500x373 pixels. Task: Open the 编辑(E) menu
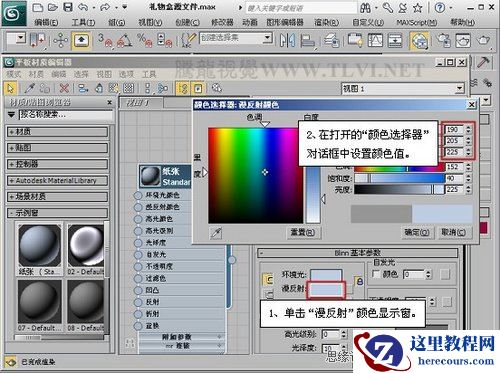pos(46,23)
